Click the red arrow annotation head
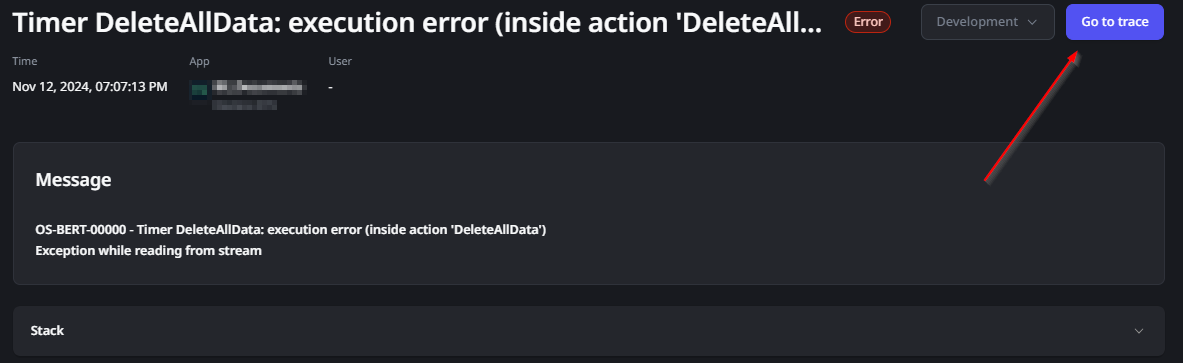The width and height of the screenshot is (1183, 363). [1074, 58]
